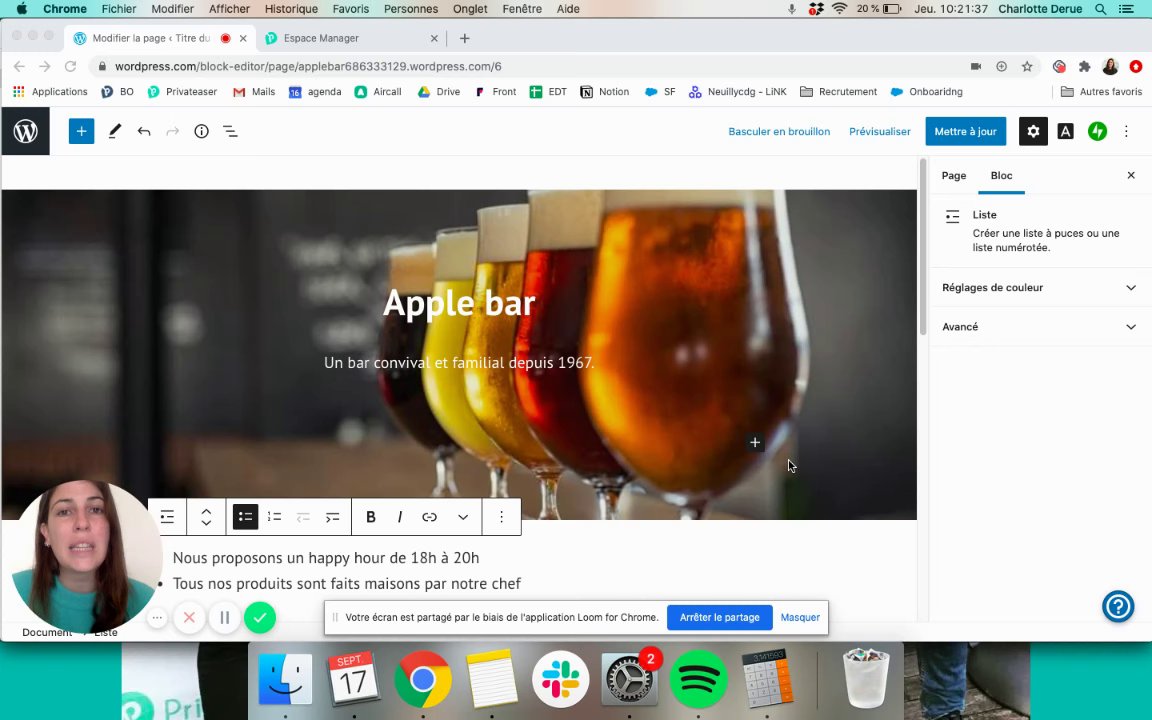
Task: Open Spotlight search in menu bar
Action: pos(1100,9)
